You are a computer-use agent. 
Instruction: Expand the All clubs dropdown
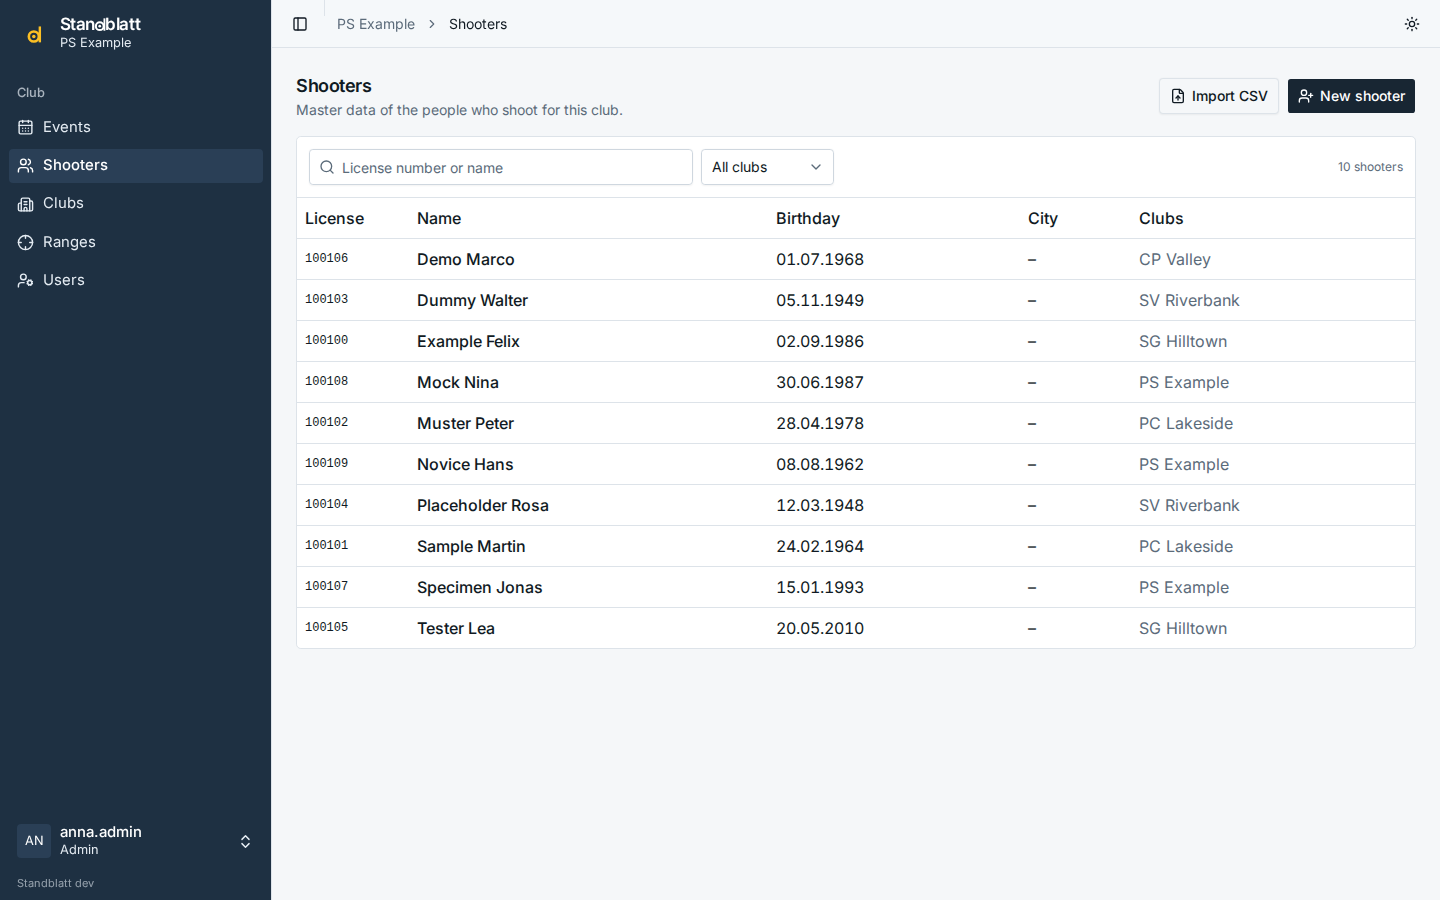pos(767,167)
